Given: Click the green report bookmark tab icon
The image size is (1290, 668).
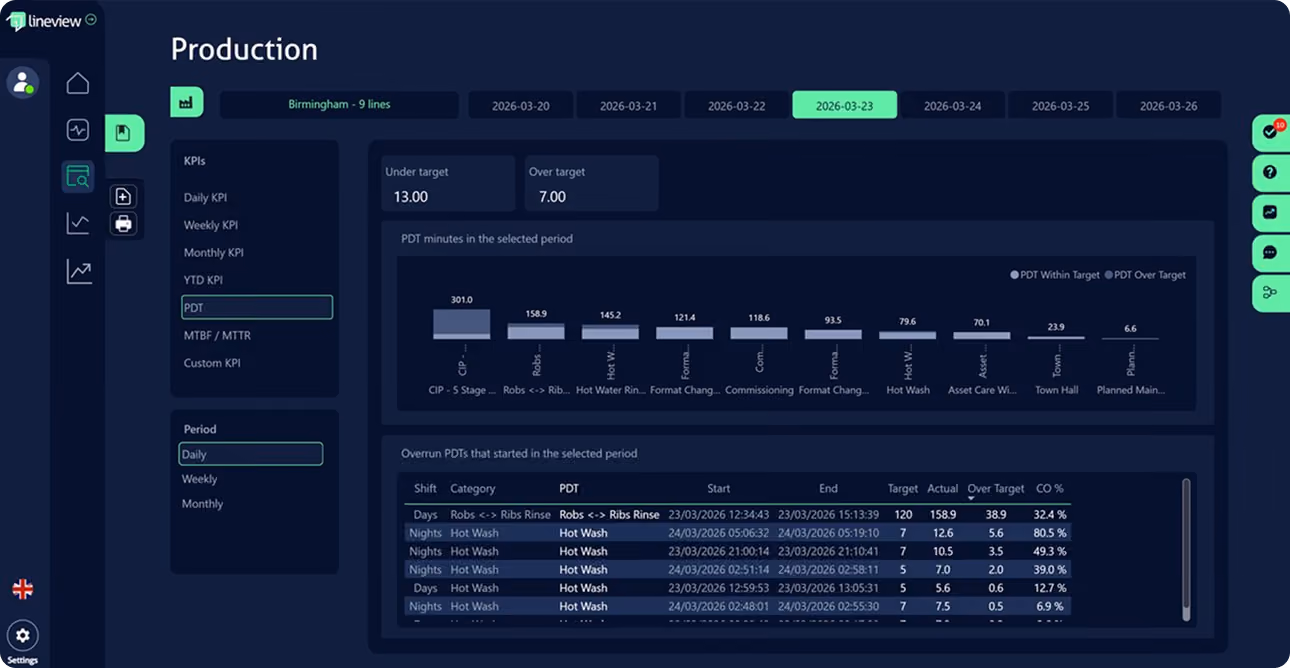Looking at the screenshot, I should [124, 133].
